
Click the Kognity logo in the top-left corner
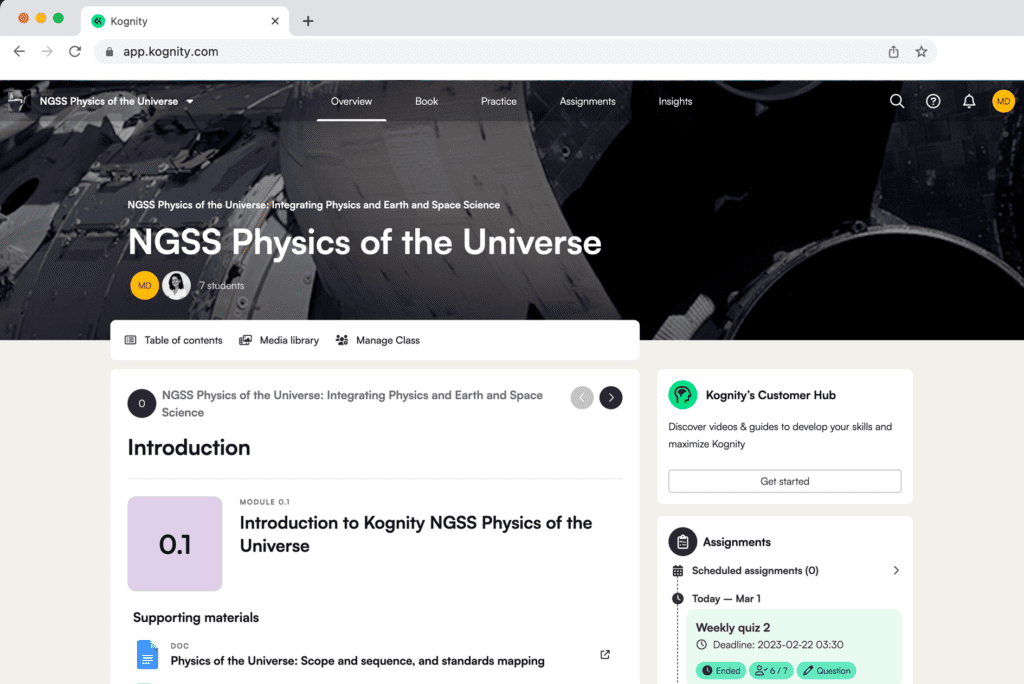point(16,101)
